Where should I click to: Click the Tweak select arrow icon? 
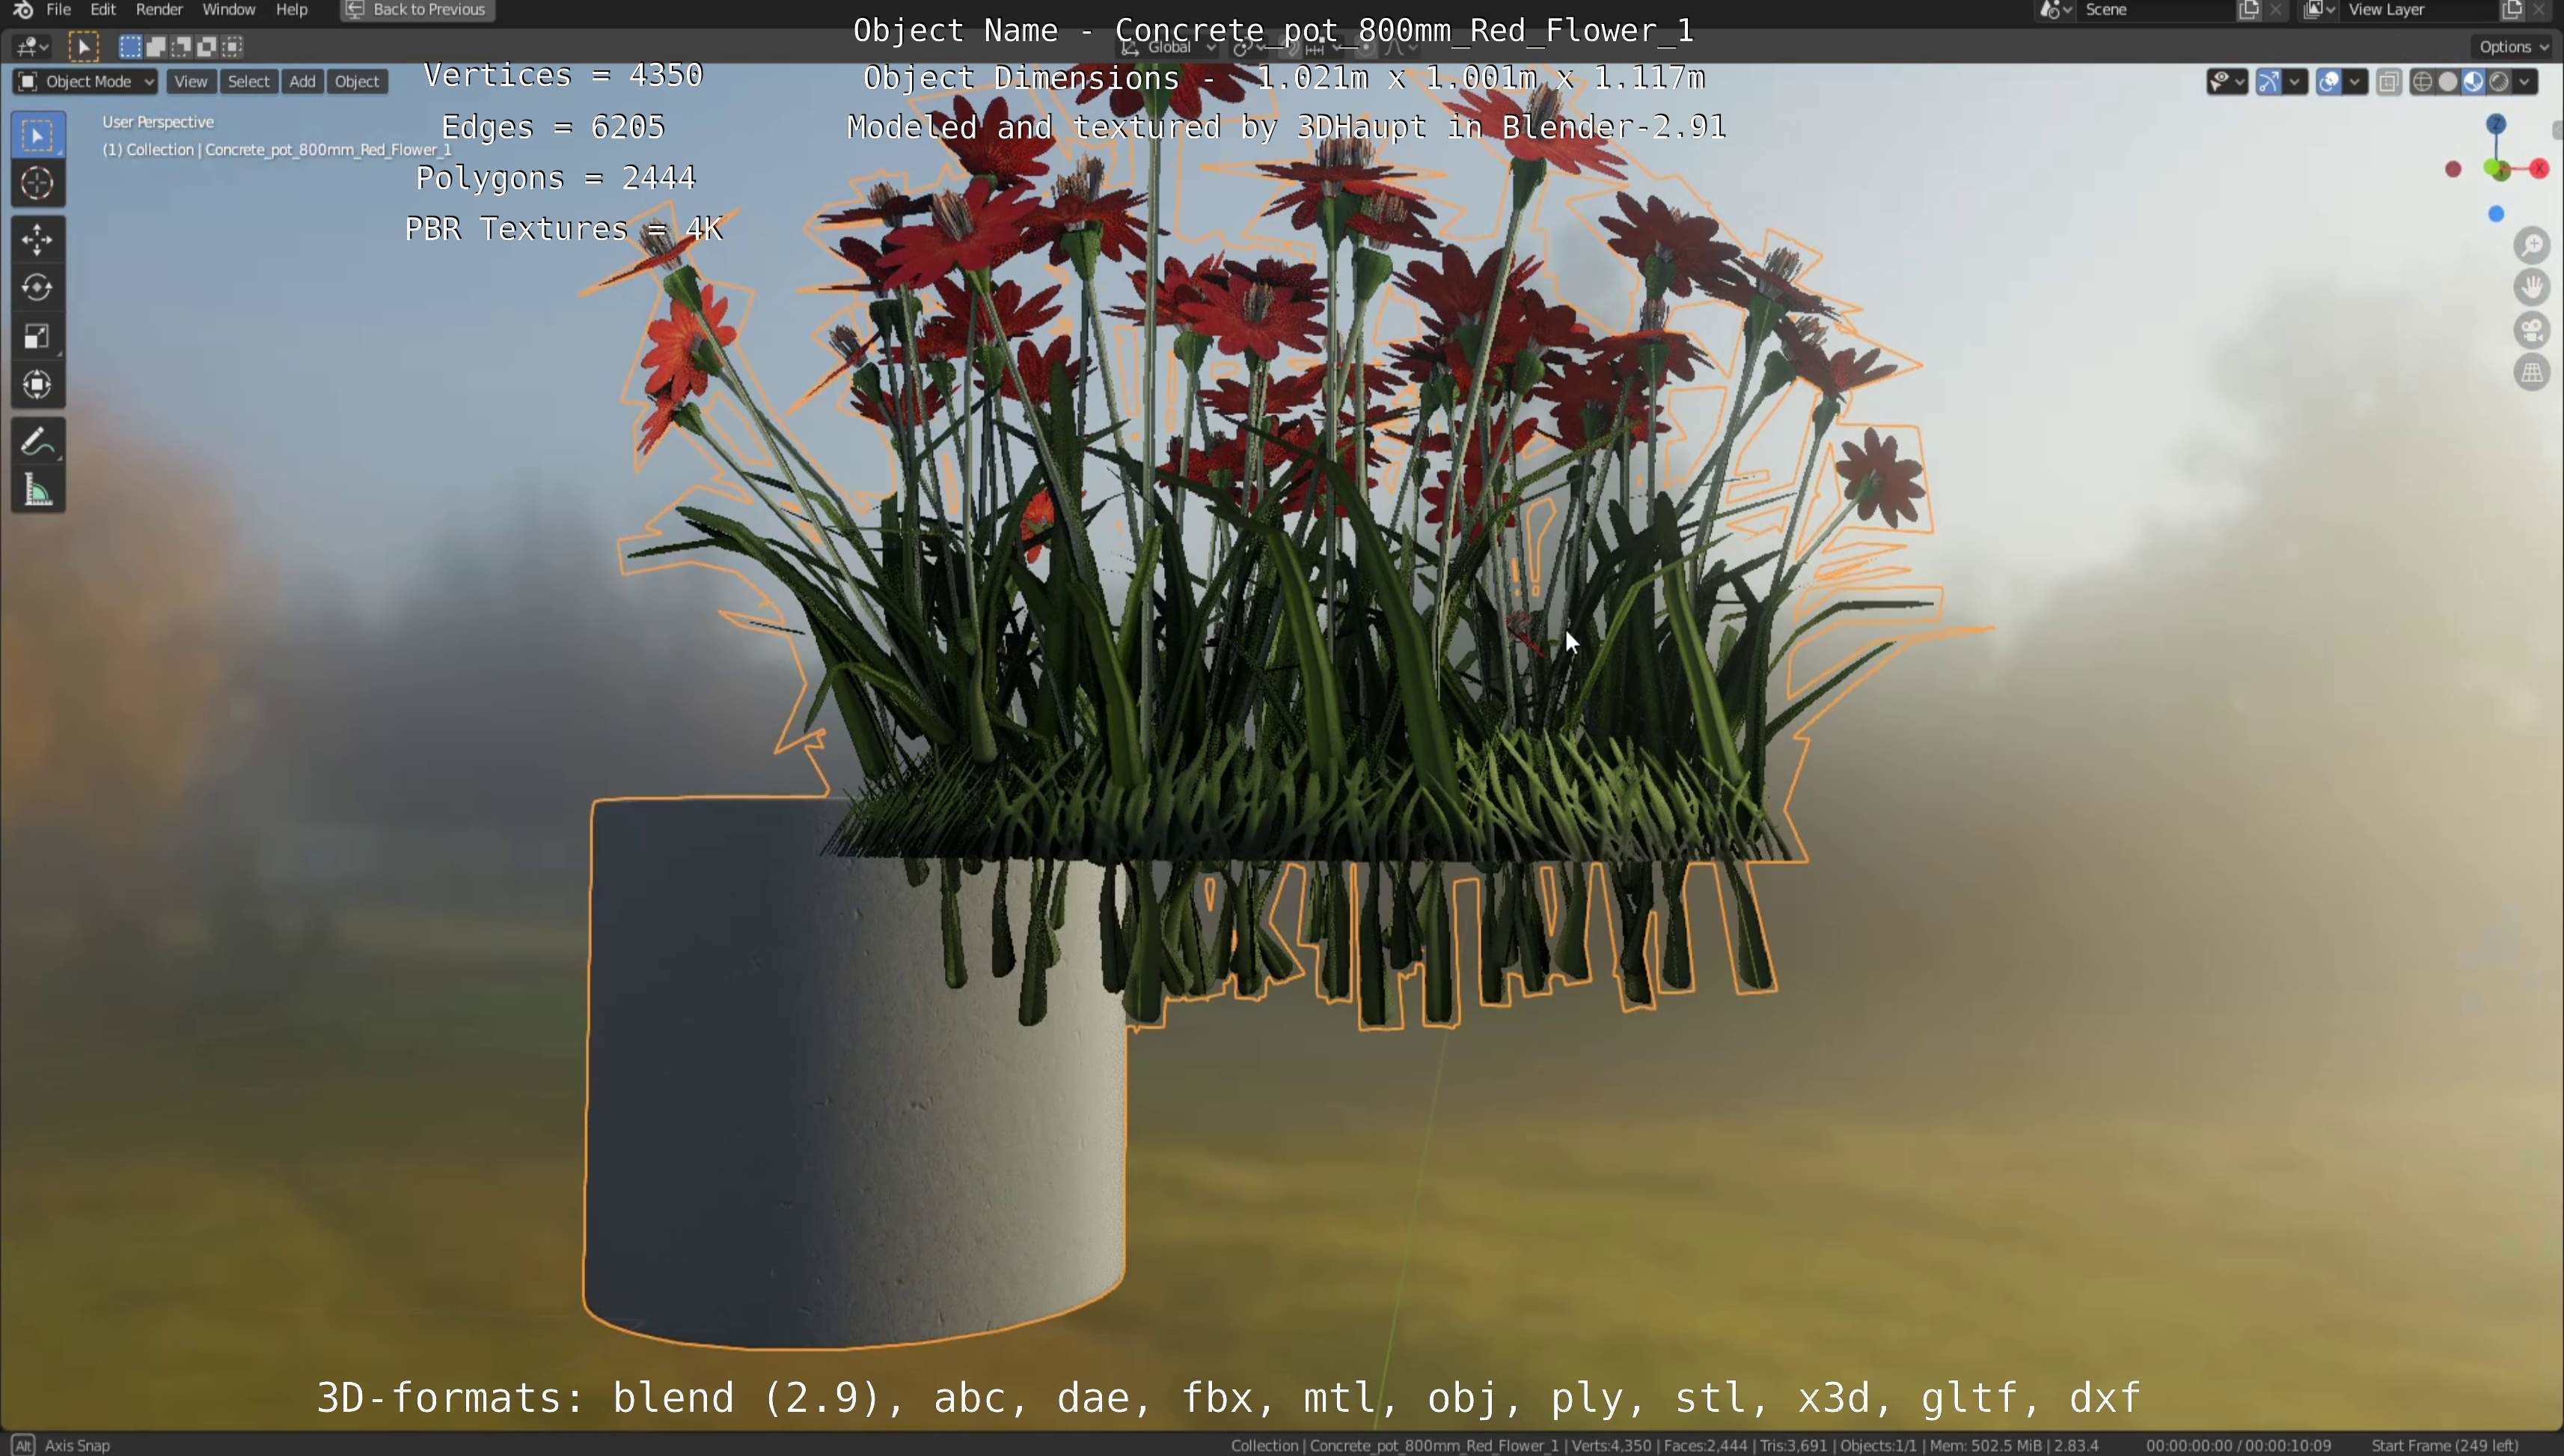84,46
